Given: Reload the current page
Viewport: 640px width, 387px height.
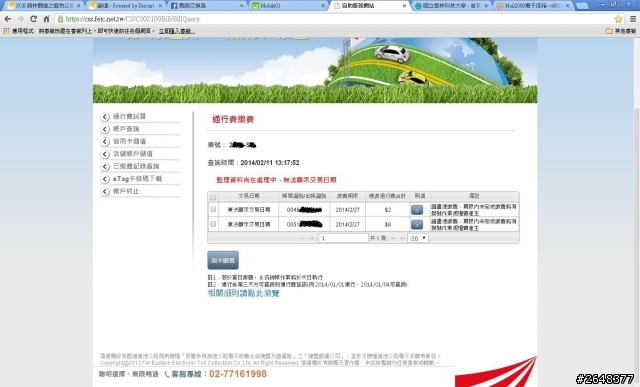Looking at the screenshot, I should point(33,19).
